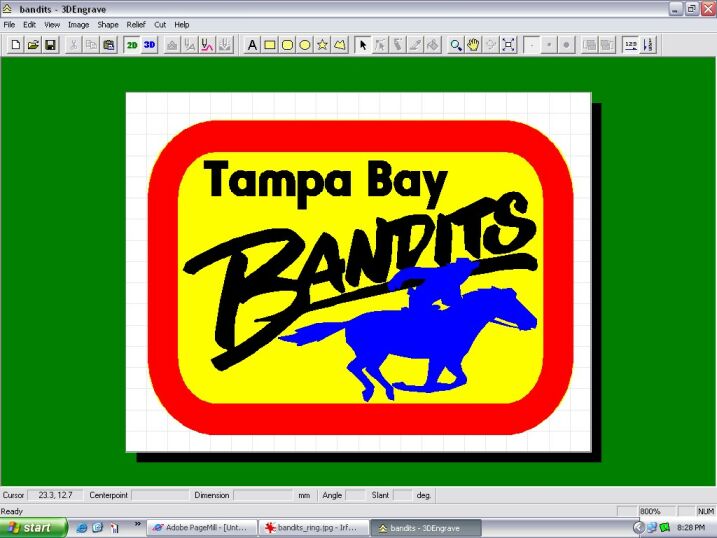Open the Image menu
The height and width of the screenshot is (538, 717).
(x=78, y=24)
